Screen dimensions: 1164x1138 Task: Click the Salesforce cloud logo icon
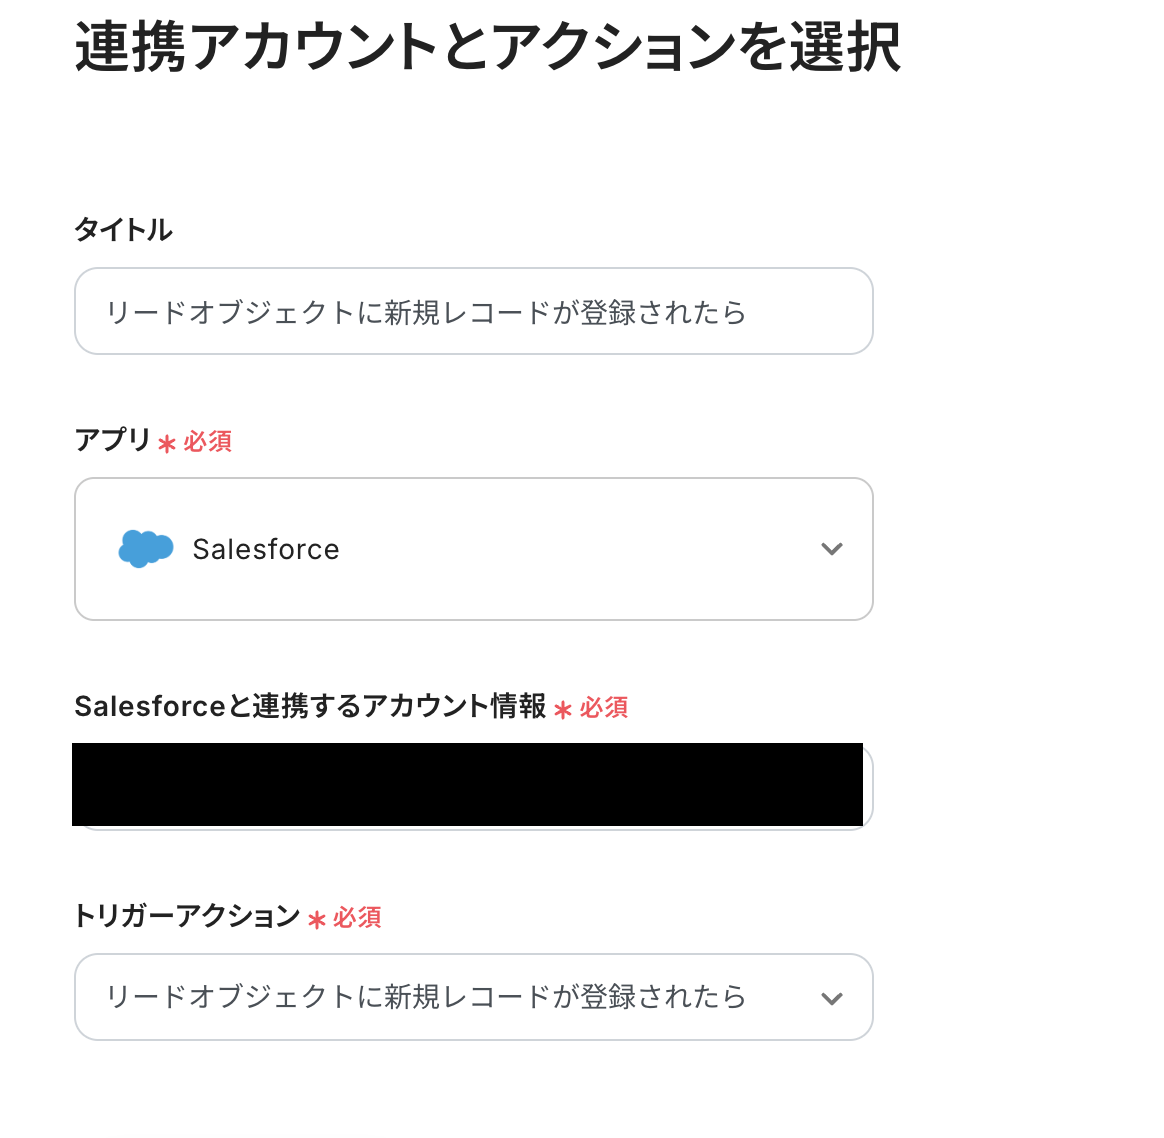click(x=146, y=549)
